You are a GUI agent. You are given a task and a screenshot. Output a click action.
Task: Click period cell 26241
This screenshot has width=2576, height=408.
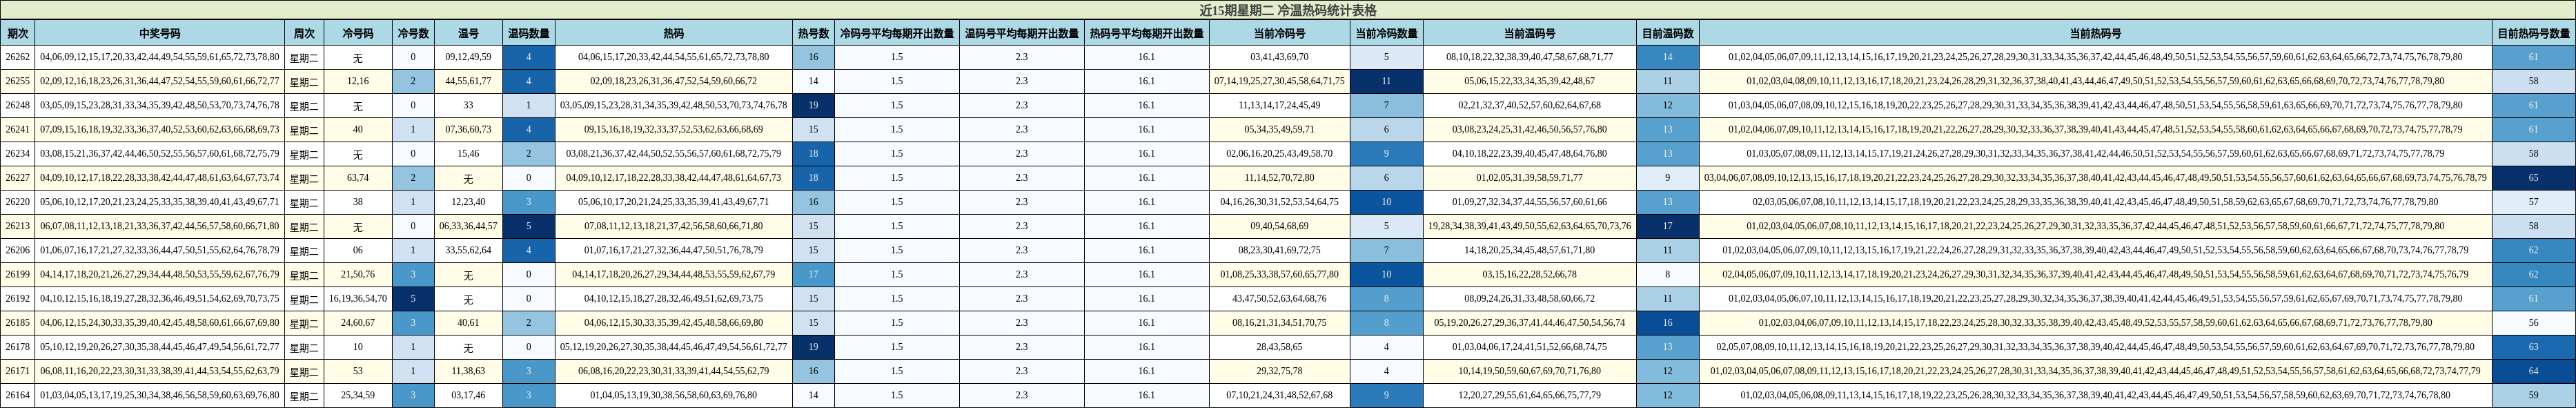[18, 129]
